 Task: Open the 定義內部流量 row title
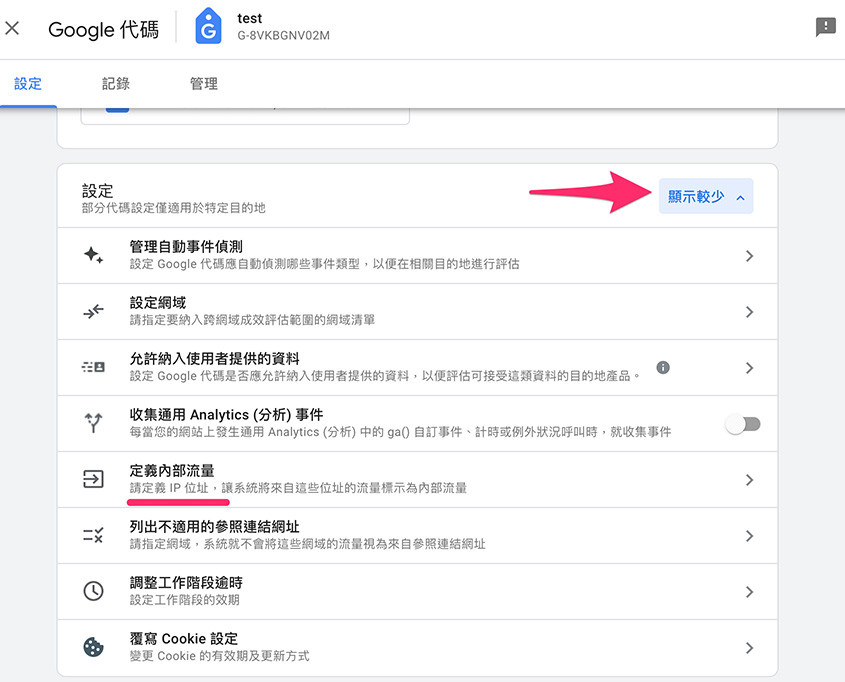(172, 471)
